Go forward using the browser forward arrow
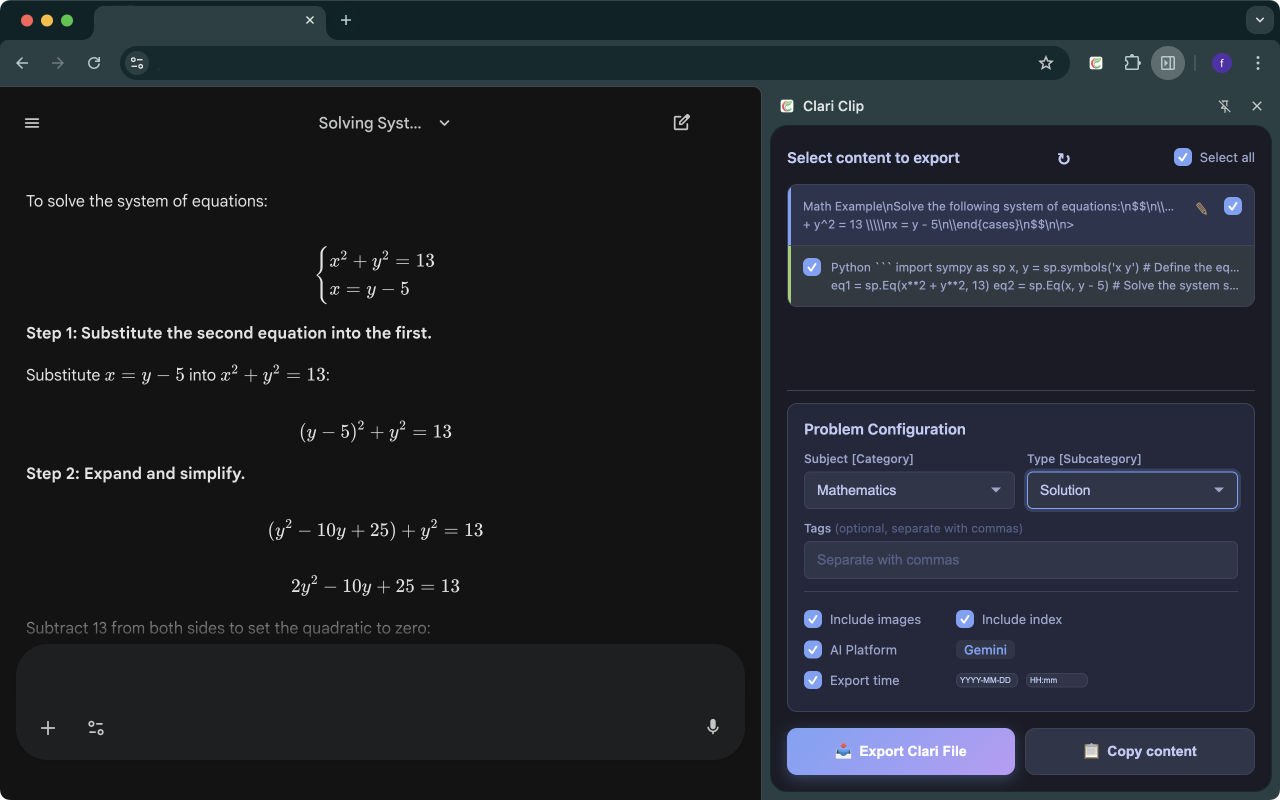 tap(58, 63)
